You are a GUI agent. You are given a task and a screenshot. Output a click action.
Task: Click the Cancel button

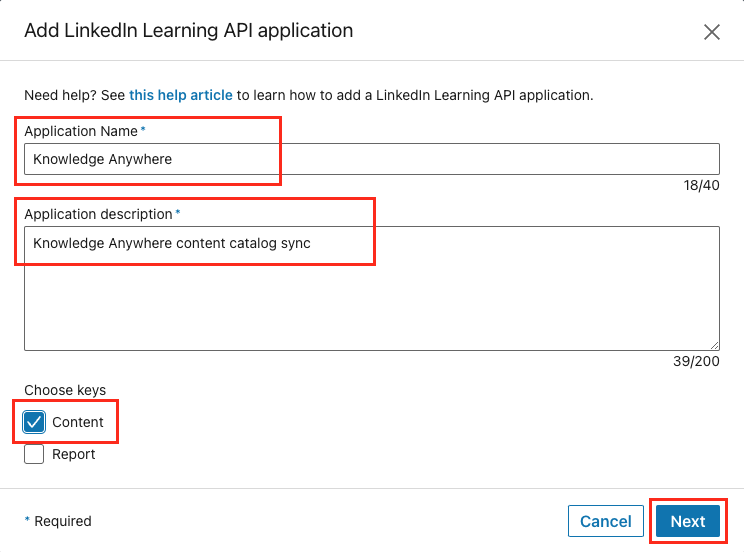[605, 521]
